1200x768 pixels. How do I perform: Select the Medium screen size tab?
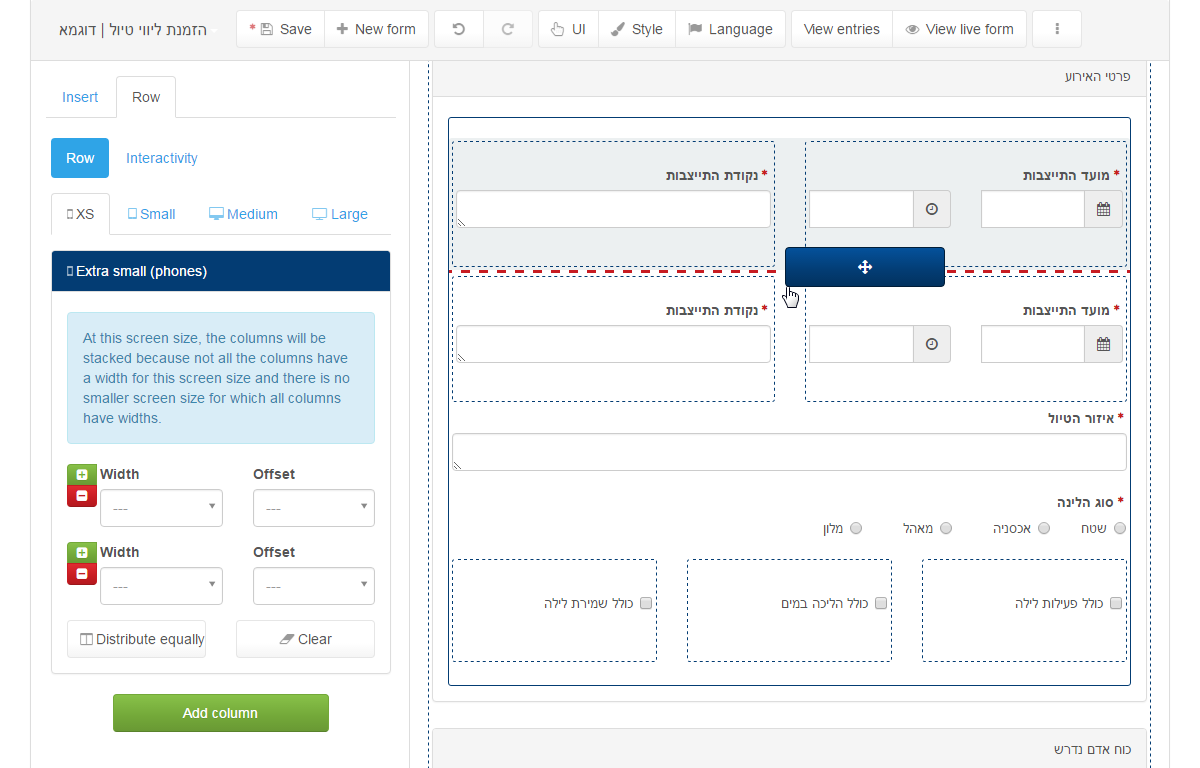[x=243, y=214]
